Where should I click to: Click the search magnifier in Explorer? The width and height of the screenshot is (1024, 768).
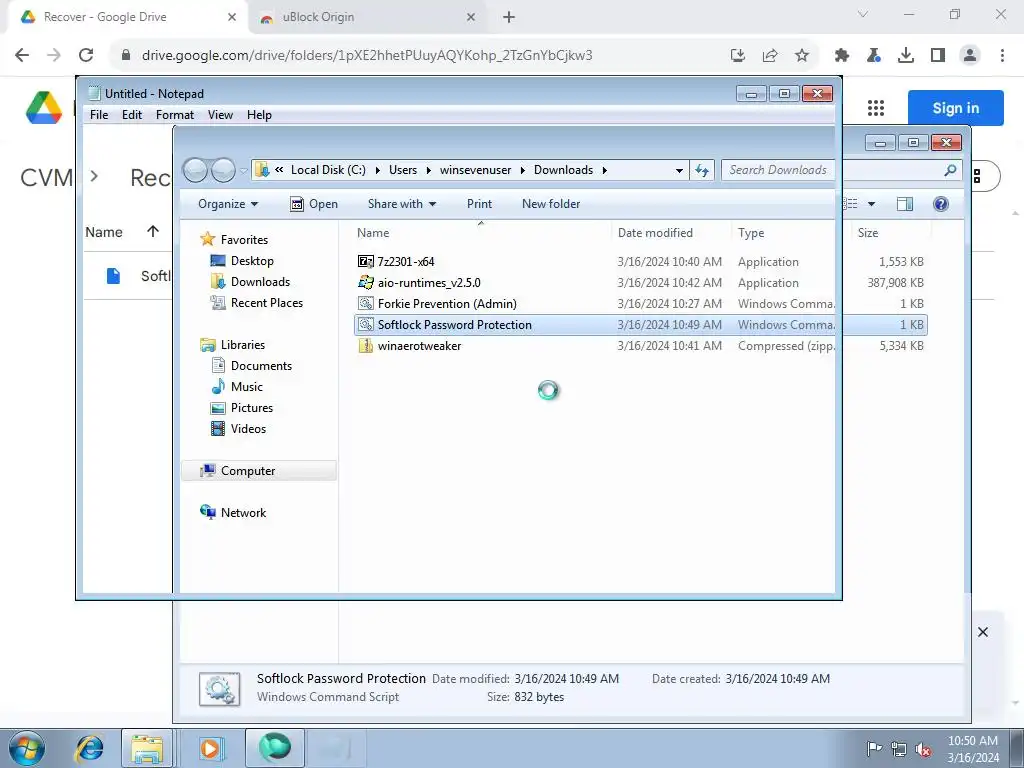tap(950, 170)
